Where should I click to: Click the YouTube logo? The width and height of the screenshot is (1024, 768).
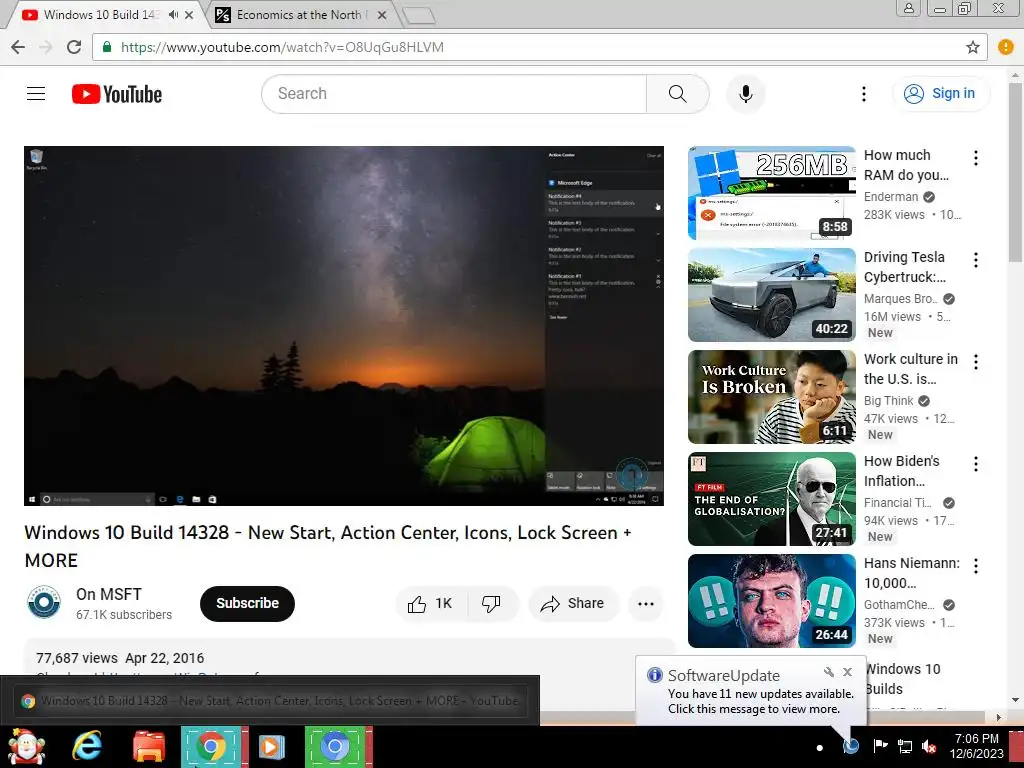pos(117,94)
